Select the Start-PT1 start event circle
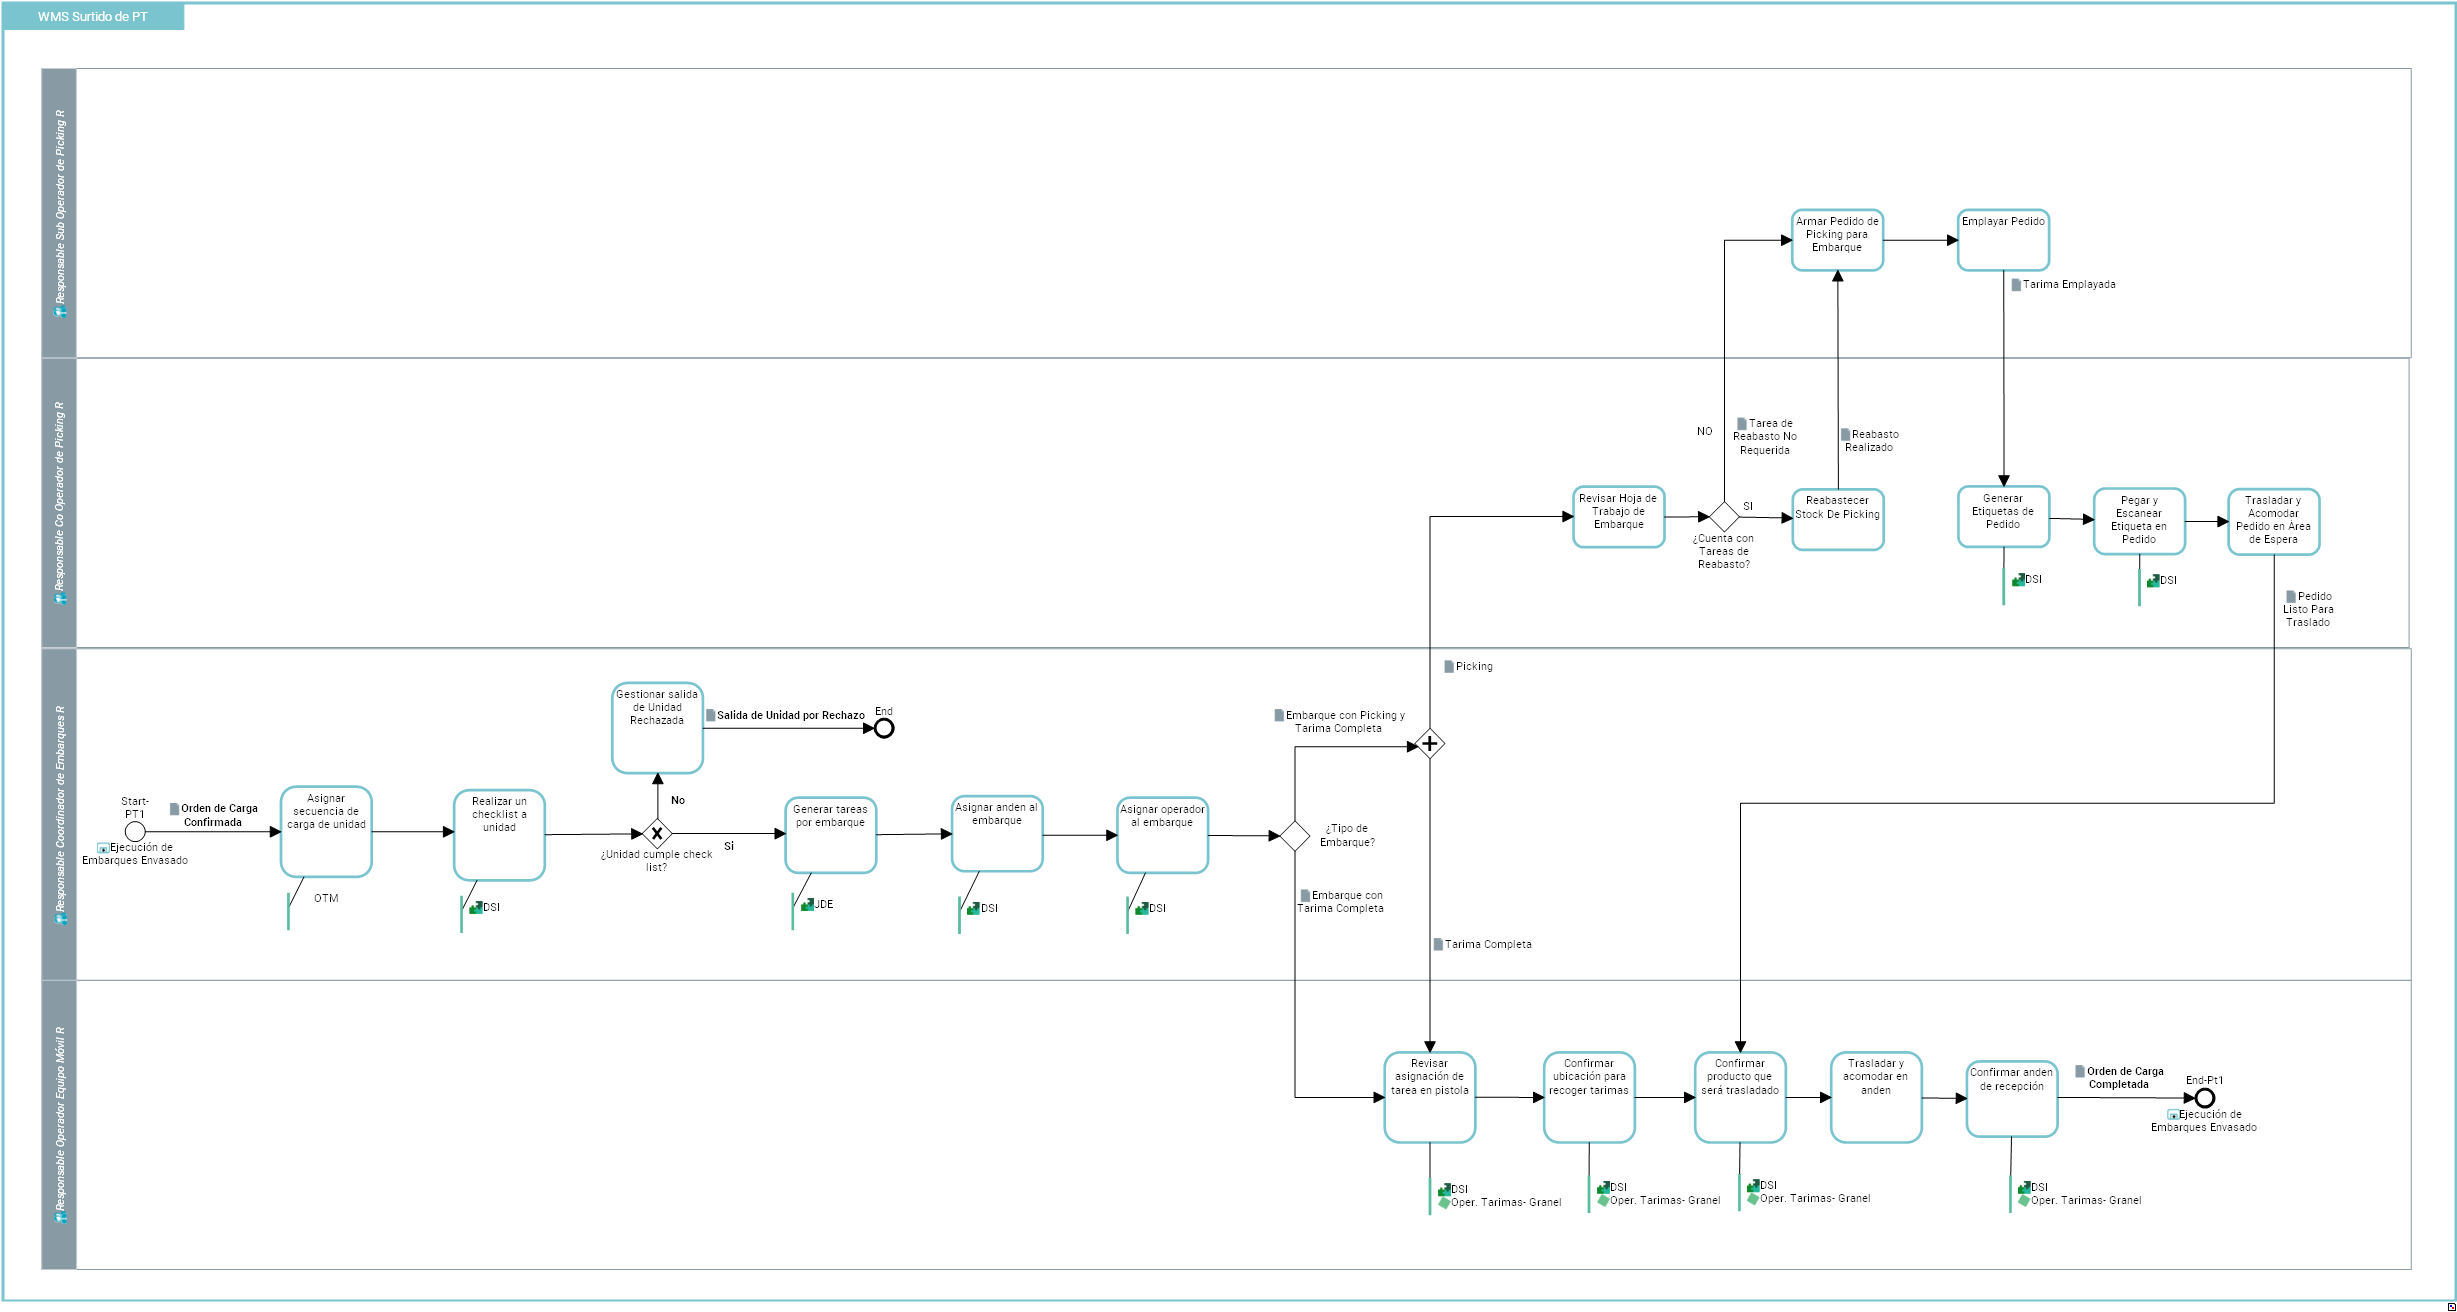Screen dimensions: 2457x1312 [x=135, y=831]
